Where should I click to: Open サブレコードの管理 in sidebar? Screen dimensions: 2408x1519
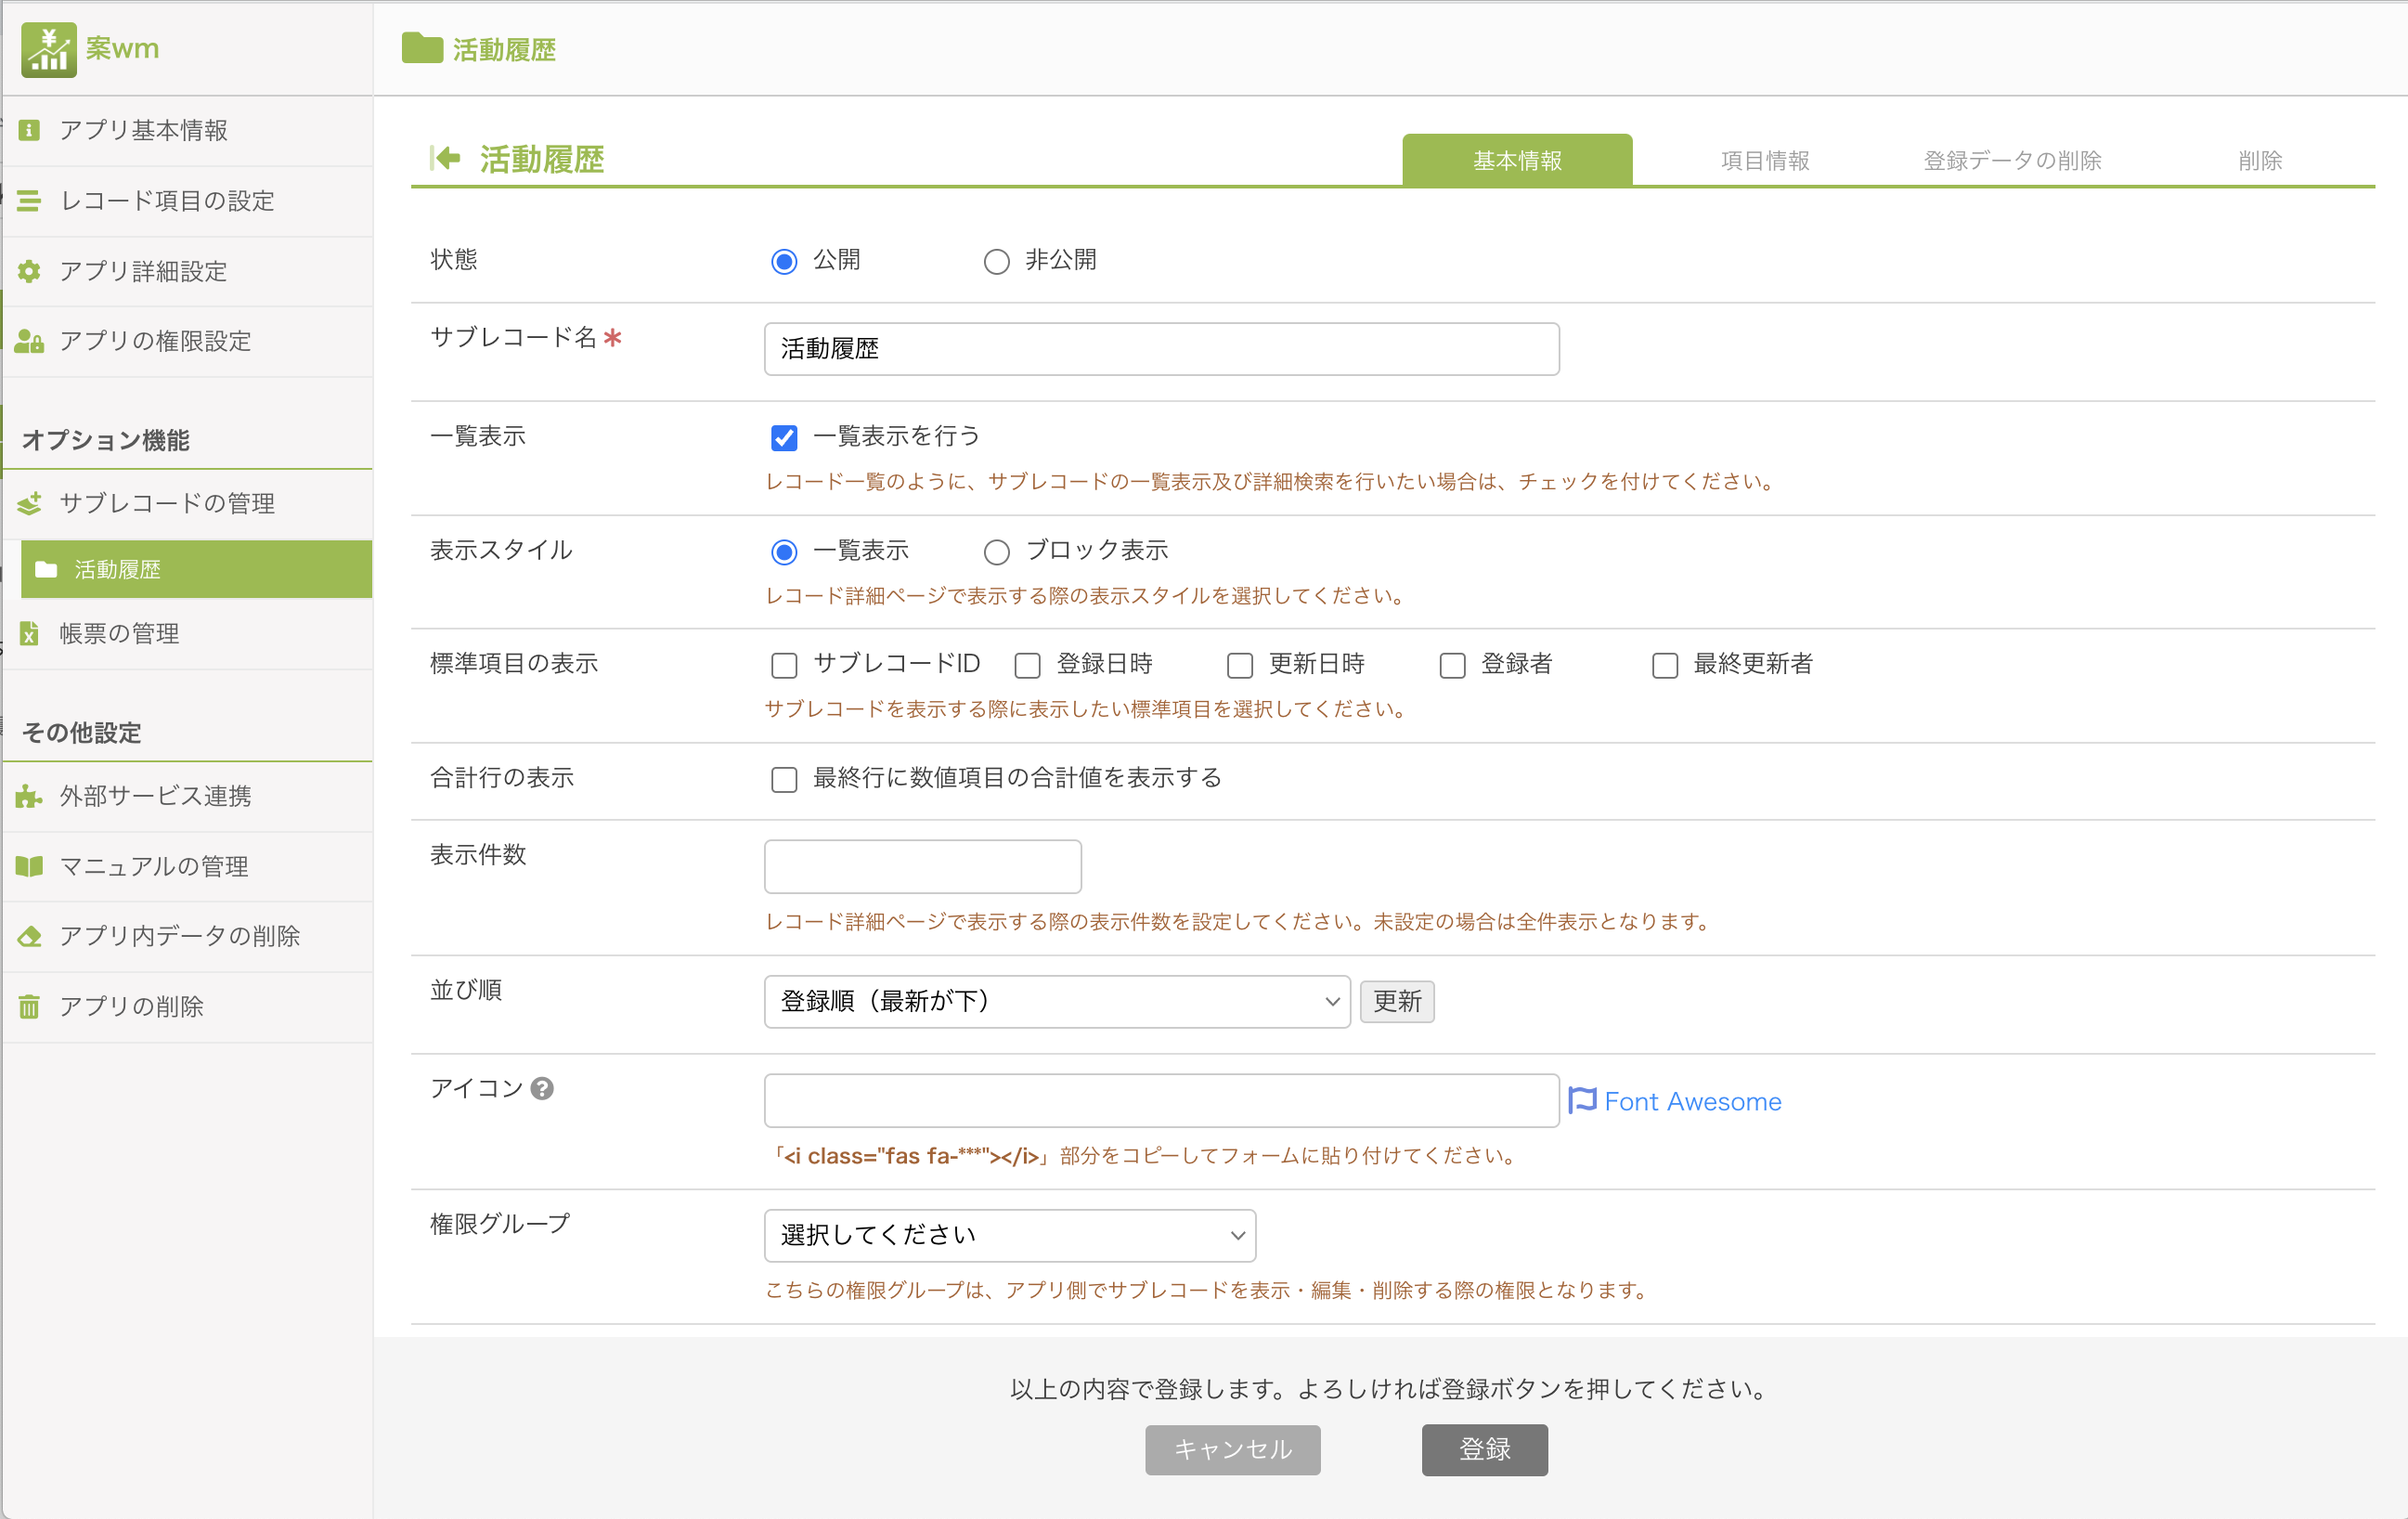(188, 503)
